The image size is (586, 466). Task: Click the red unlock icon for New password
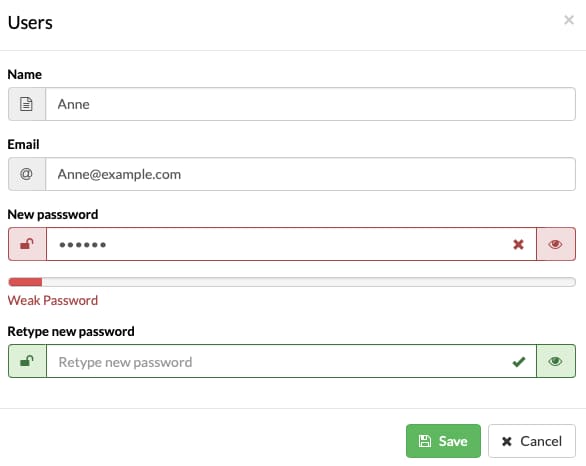(27, 244)
